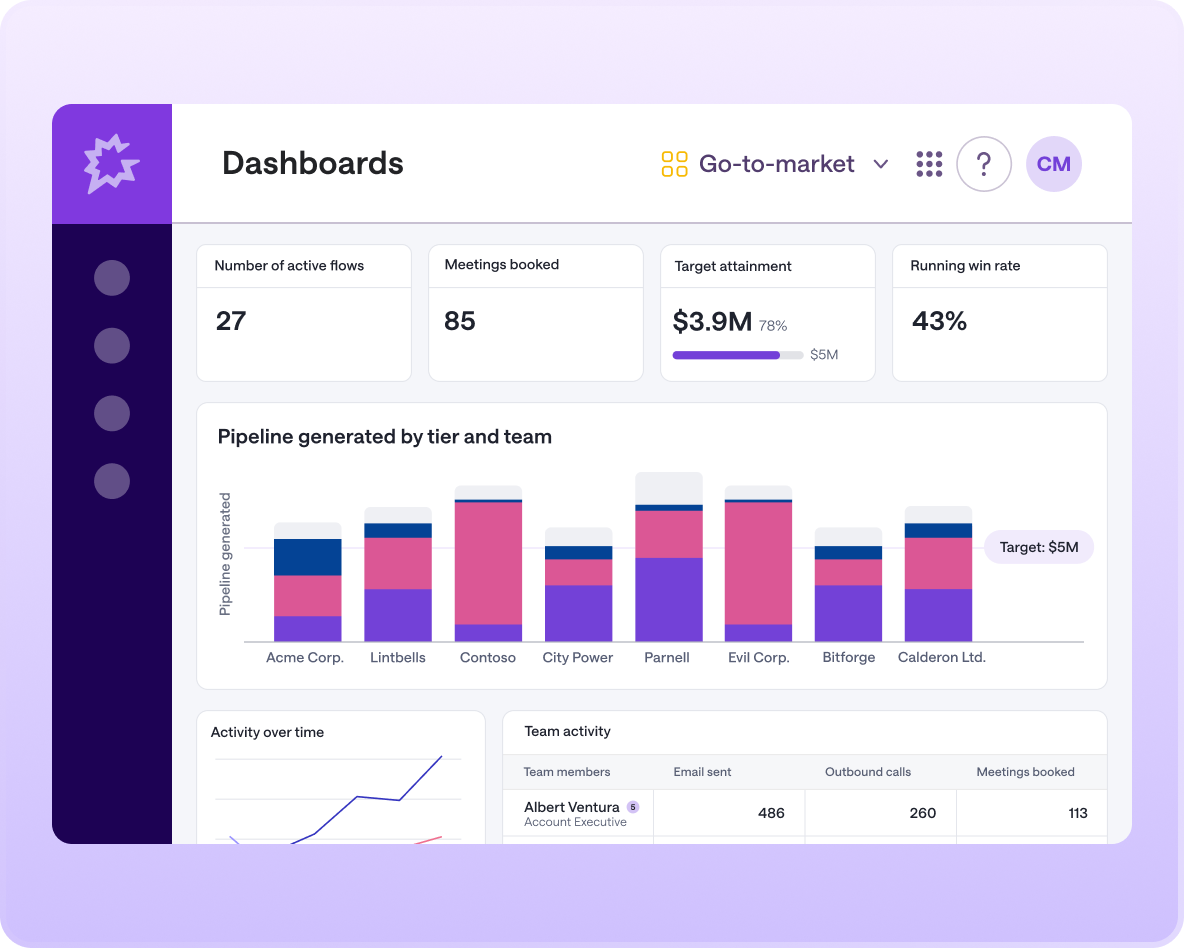
Task: Click the Team members column header
Action: (566, 772)
